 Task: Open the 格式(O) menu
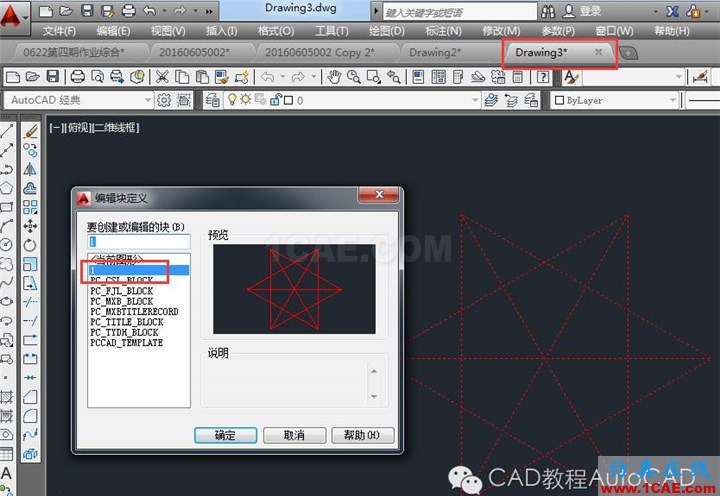[276, 31]
